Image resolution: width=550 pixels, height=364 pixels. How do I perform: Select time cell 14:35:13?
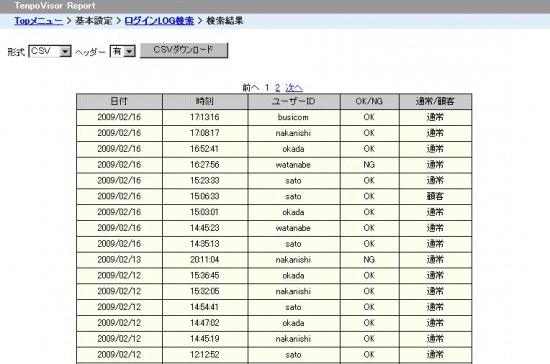point(205,244)
